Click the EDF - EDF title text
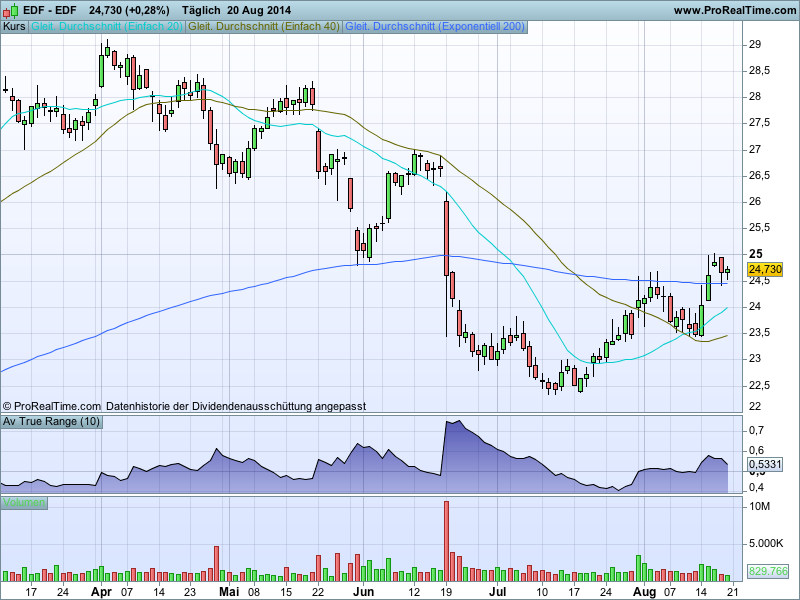Screen dimensions: 800x600 50,10
